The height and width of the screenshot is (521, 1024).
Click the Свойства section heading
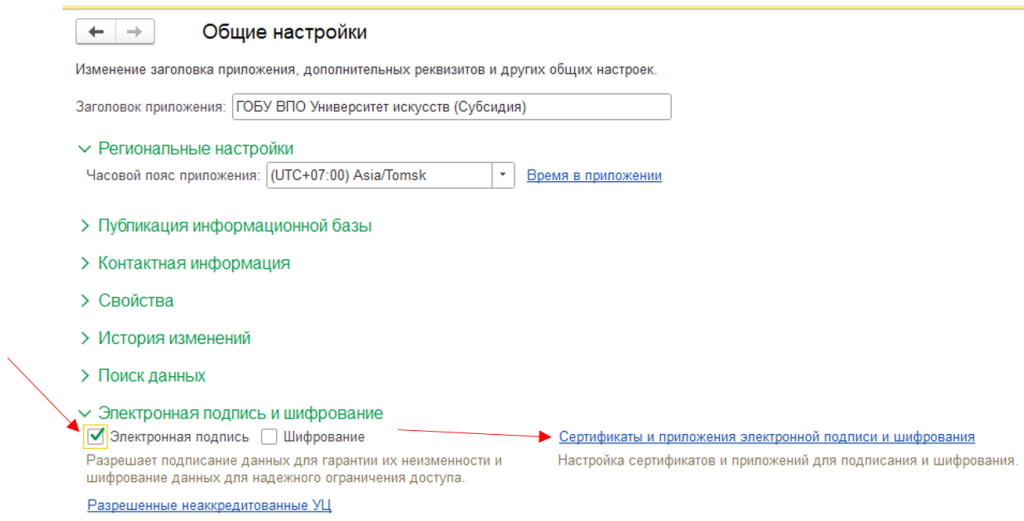[x=136, y=301]
